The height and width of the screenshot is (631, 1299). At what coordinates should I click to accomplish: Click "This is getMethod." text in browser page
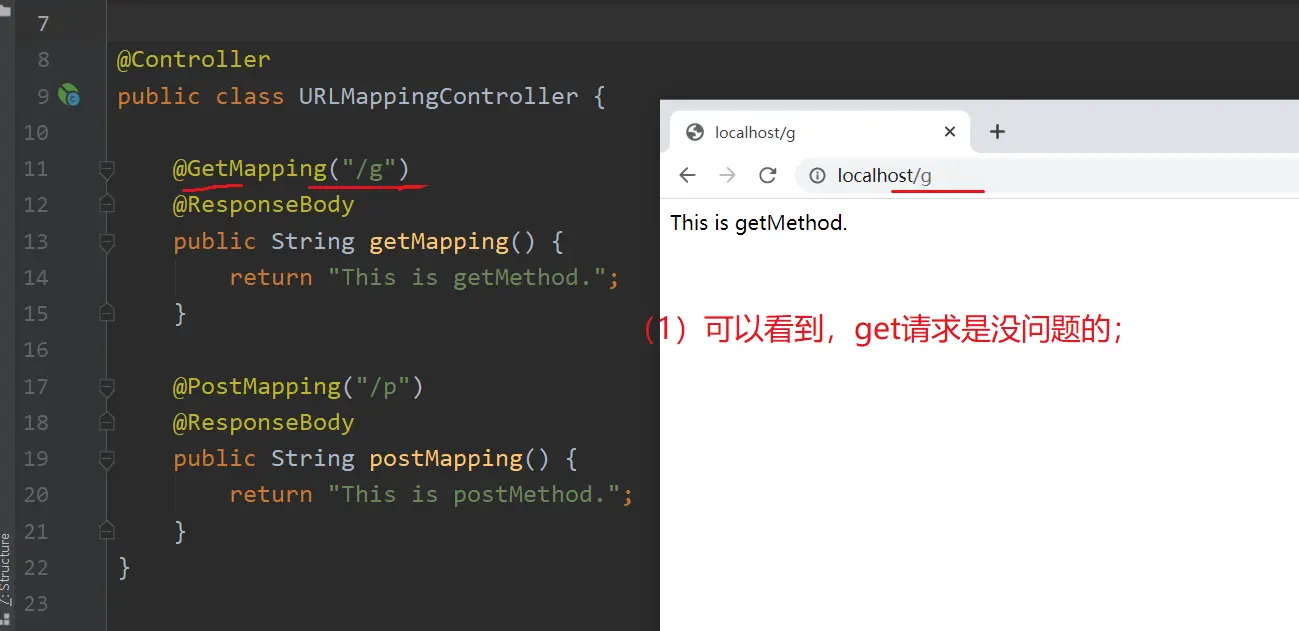[759, 223]
